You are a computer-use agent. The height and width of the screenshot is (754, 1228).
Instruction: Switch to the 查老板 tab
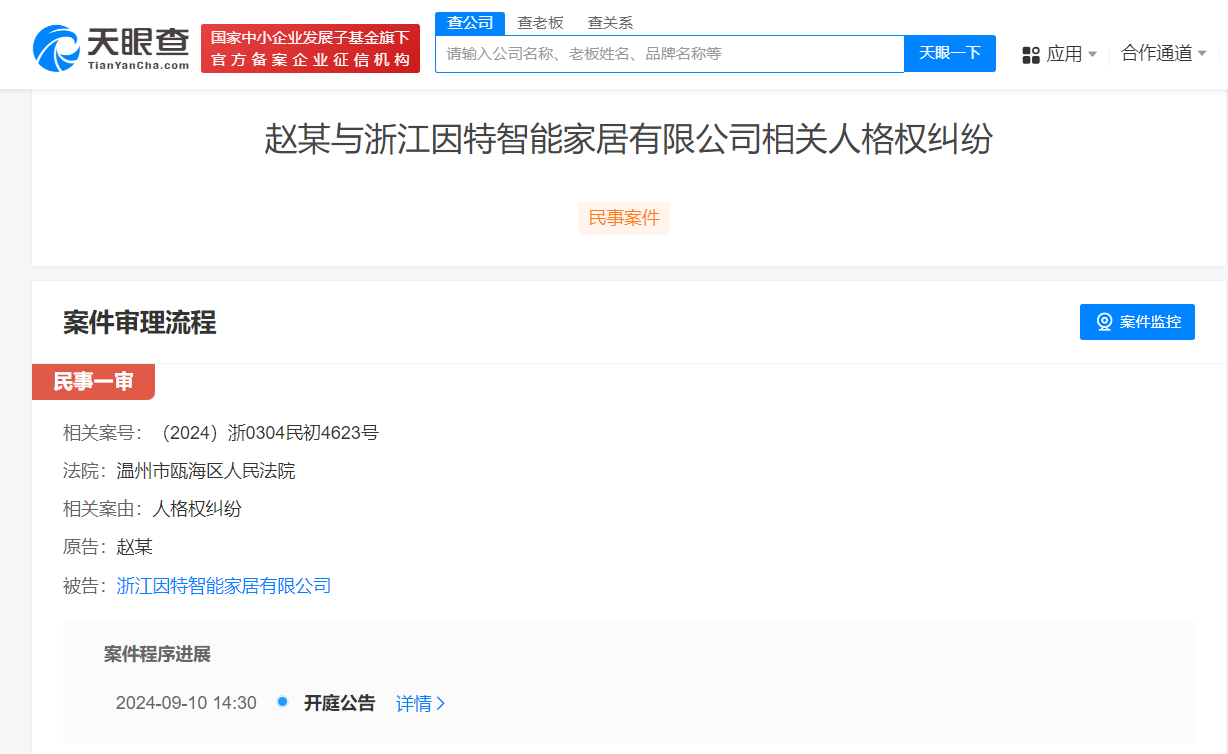pyautogui.click(x=537, y=22)
